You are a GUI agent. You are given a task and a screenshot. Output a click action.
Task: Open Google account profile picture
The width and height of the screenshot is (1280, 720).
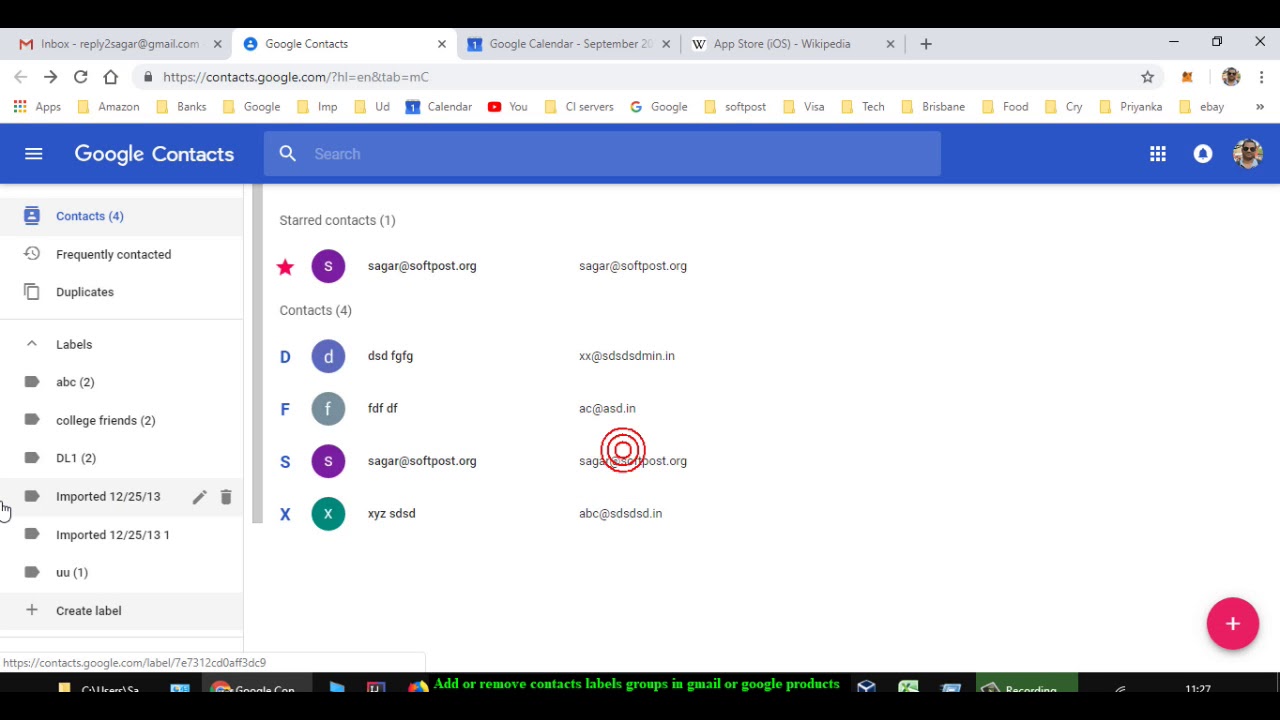pyautogui.click(x=1248, y=154)
